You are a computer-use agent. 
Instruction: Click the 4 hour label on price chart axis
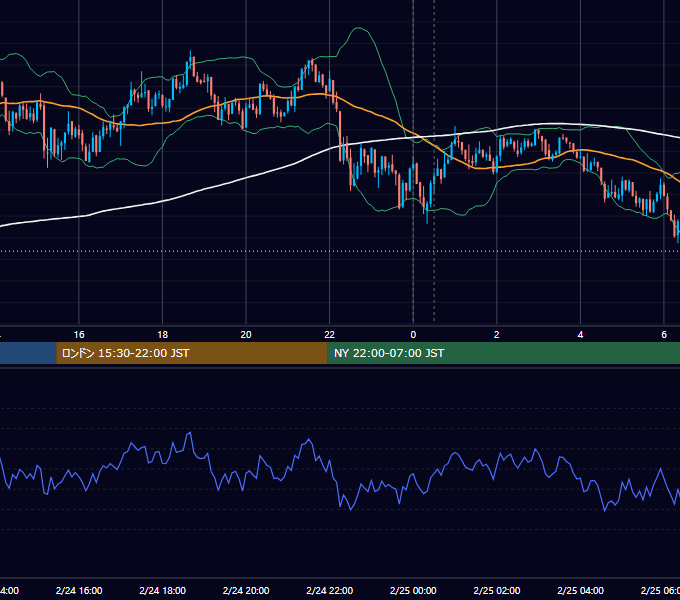click(x=580, y=335)
